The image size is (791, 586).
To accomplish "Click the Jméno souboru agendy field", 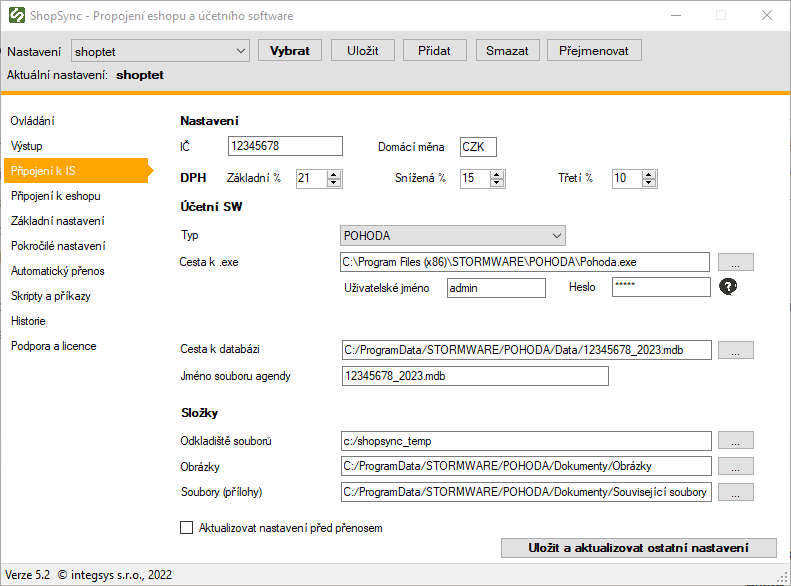I will coord(475,376).
